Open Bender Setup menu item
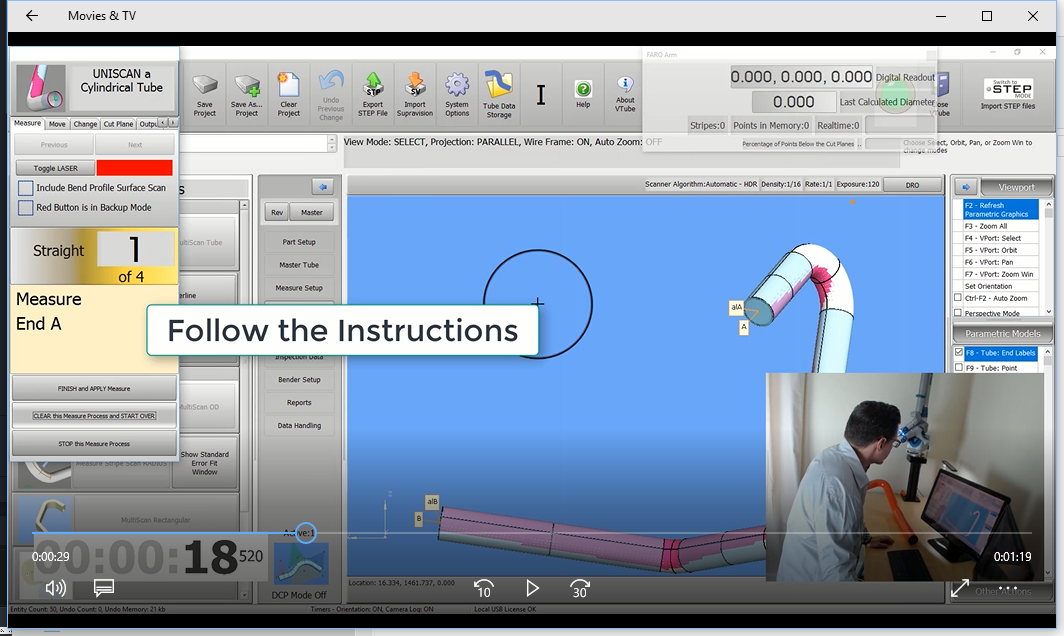Viewport: 1064px width, 636px height. pyautogui.click(x=299, y=379)
